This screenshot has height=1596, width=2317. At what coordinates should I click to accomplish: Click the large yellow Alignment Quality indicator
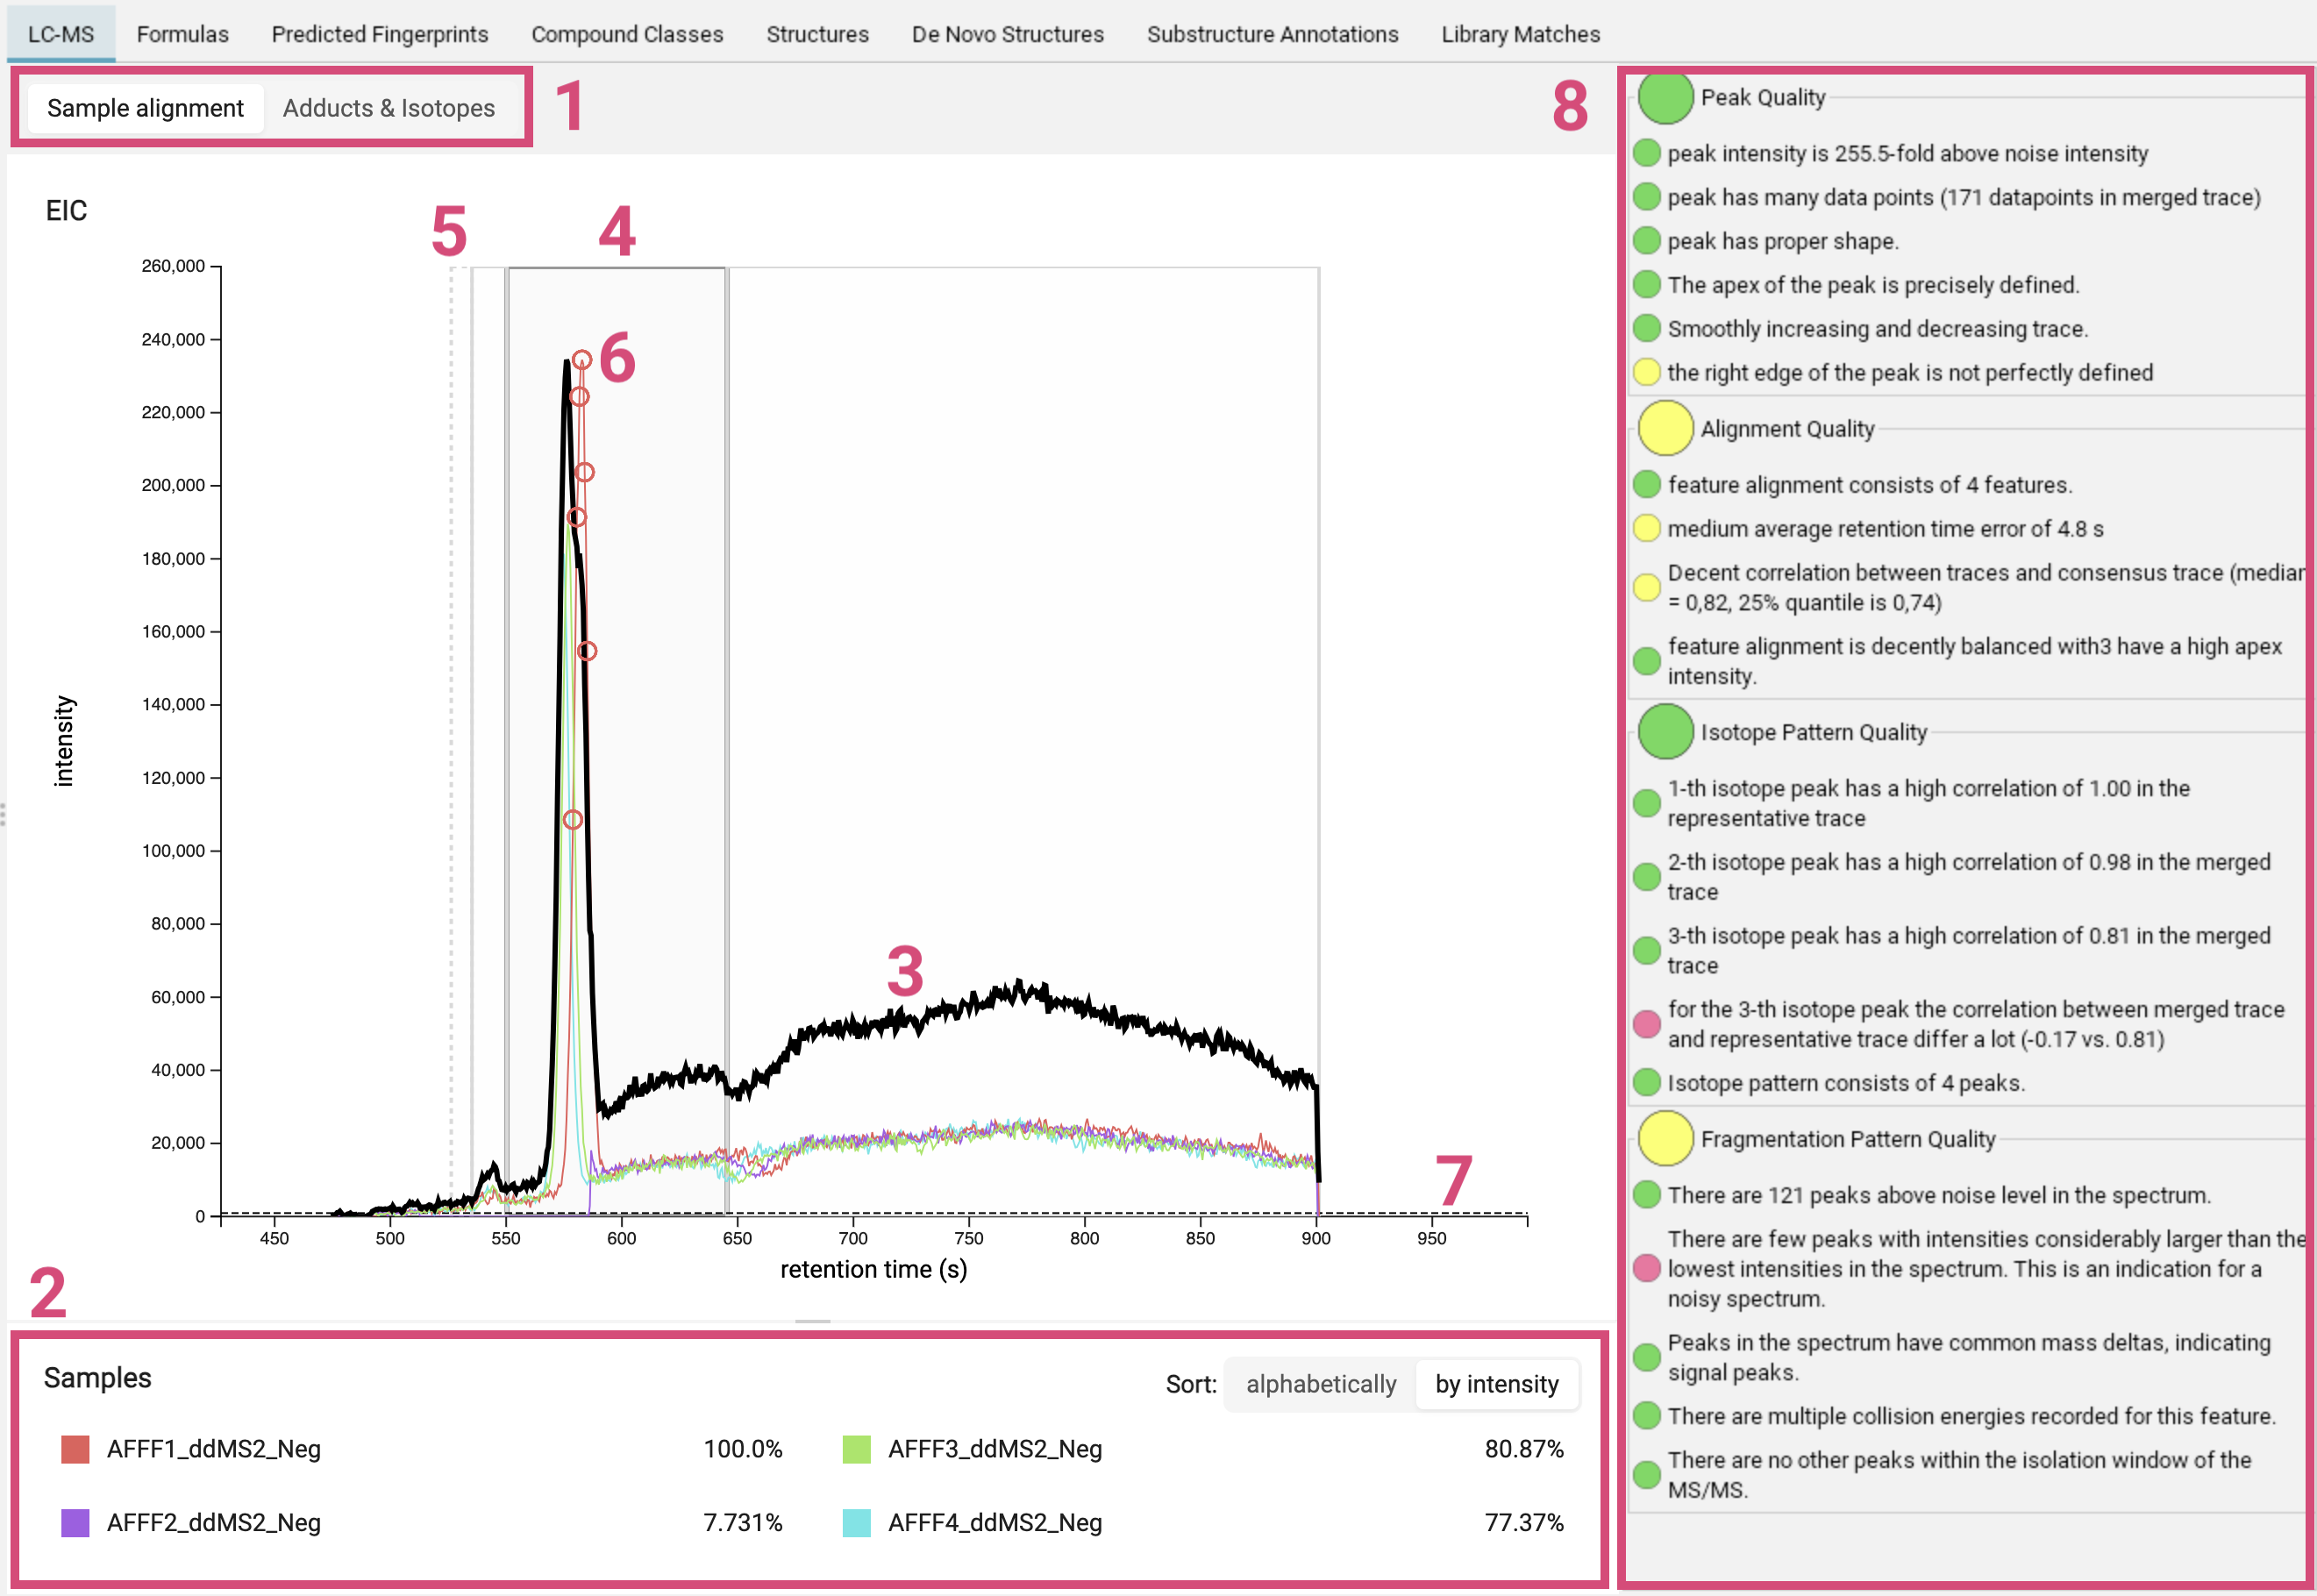pyautogui.click(x=1665, y=428)
